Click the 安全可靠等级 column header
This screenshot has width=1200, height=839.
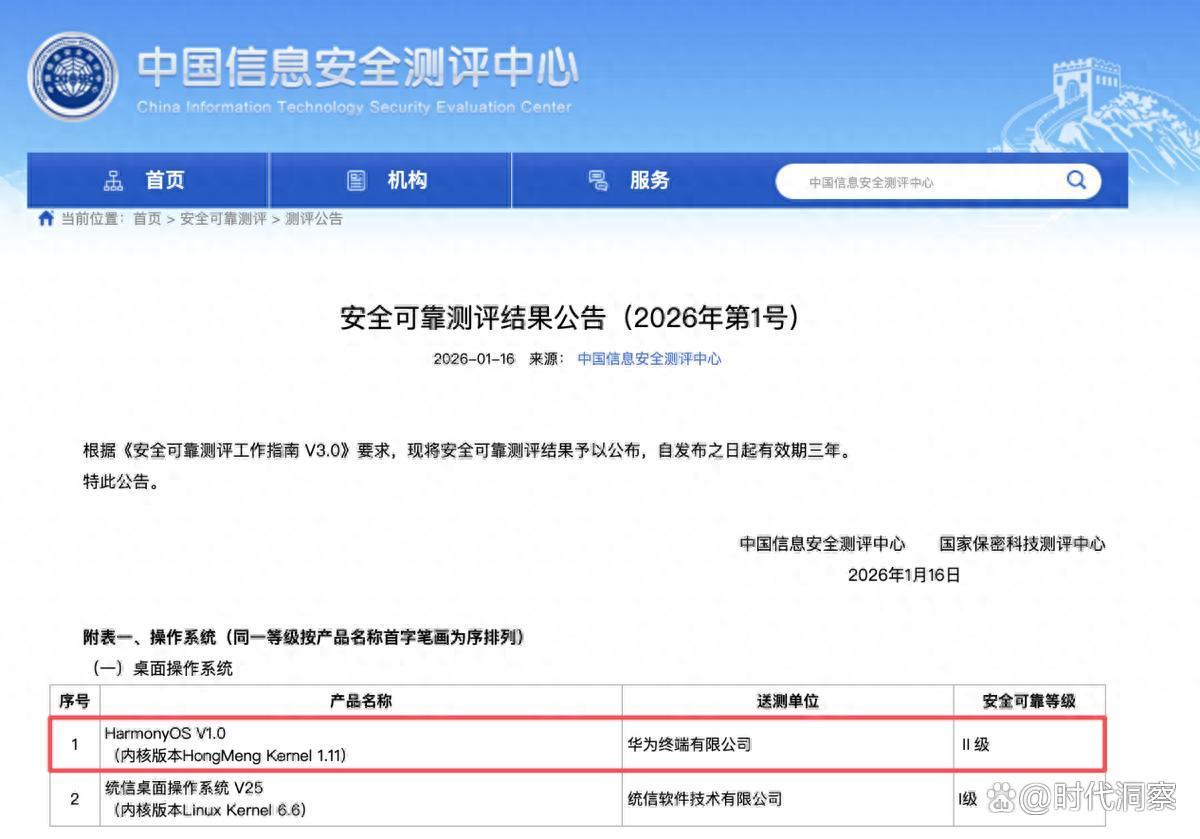(x=1029, y=701)
